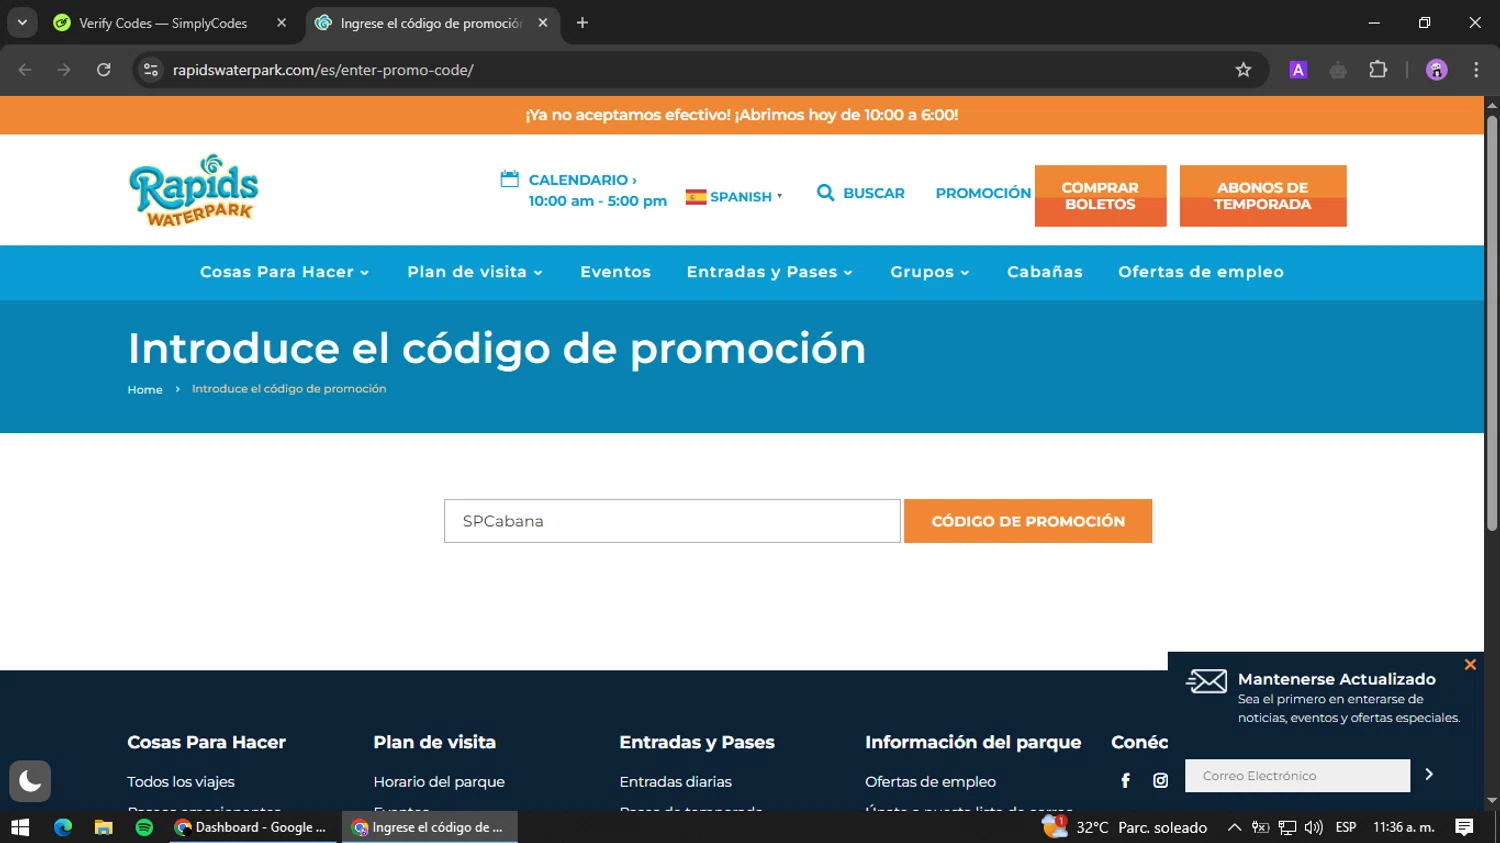Select the Ingrese el código de promoción tab
This screenshot has height=843, width=1500.
430,23
